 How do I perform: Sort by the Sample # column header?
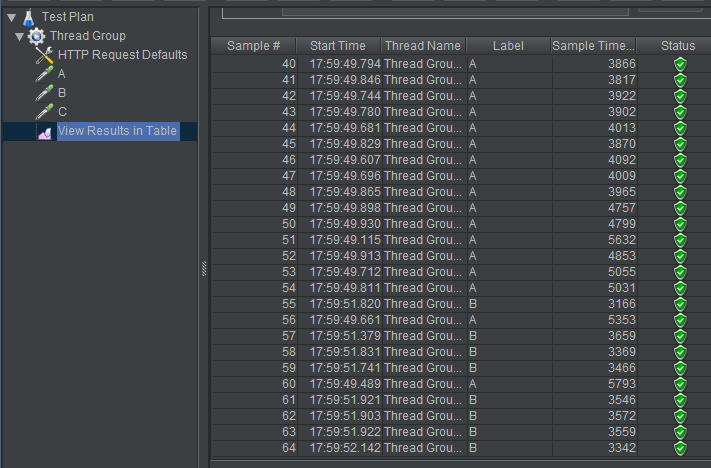click(x=253, y=46)
